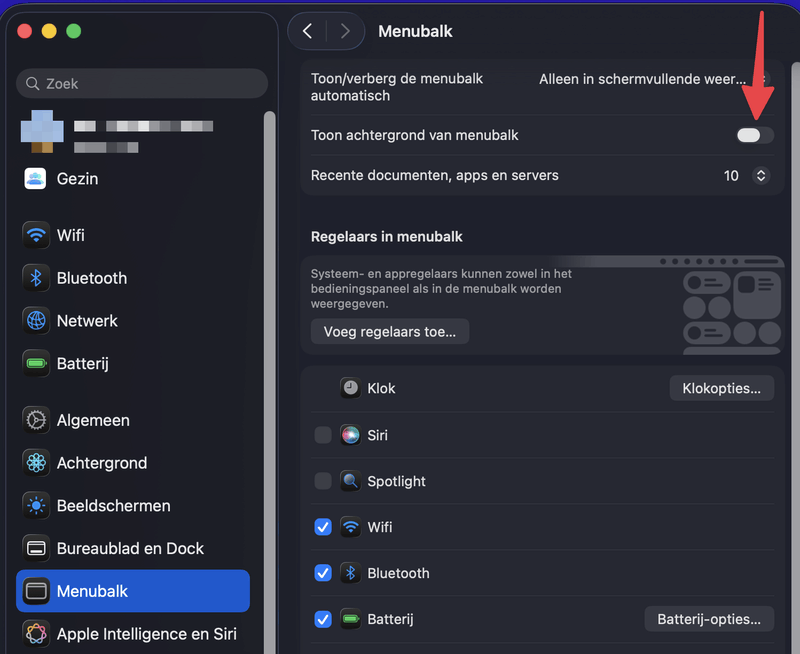The width and height of the screenshot is (800, 654).
Task: Uncheck the Wifi menu bar checkbox
Action: pos(323,527)
